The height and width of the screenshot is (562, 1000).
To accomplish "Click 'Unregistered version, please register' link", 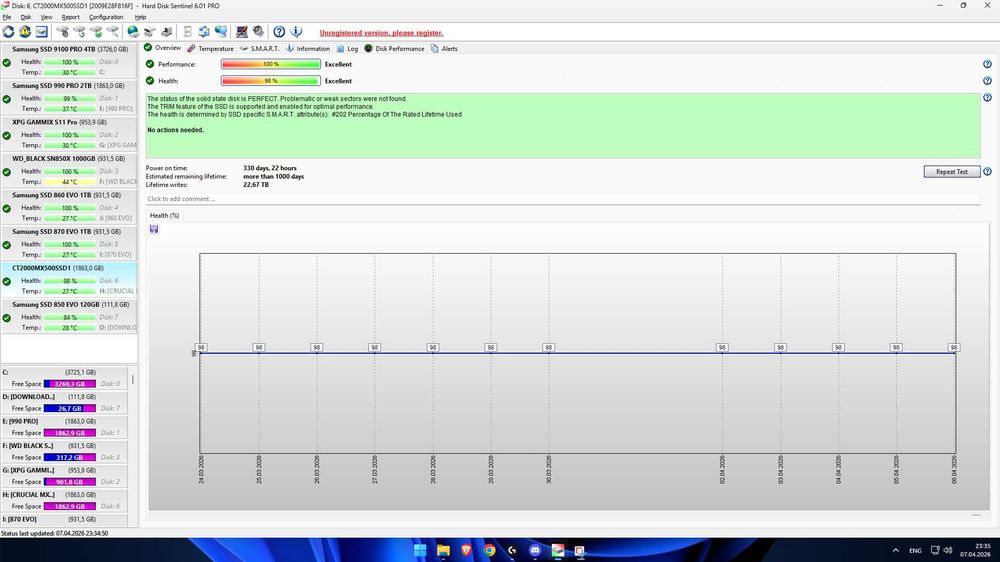I will 381,33.
